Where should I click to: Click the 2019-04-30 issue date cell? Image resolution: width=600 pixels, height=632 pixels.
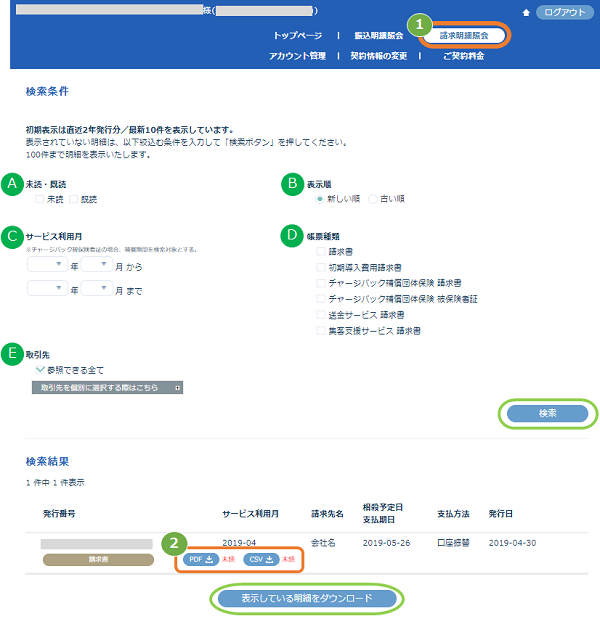point(512,543)
